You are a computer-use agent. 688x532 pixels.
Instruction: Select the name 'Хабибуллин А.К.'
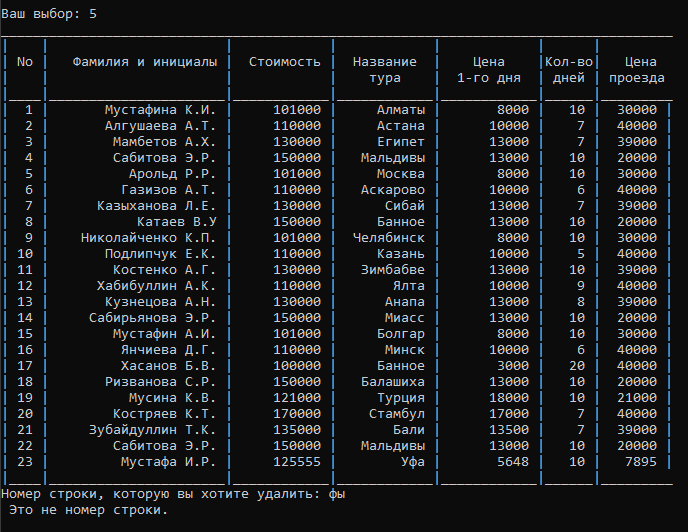[x=157, y=286]
